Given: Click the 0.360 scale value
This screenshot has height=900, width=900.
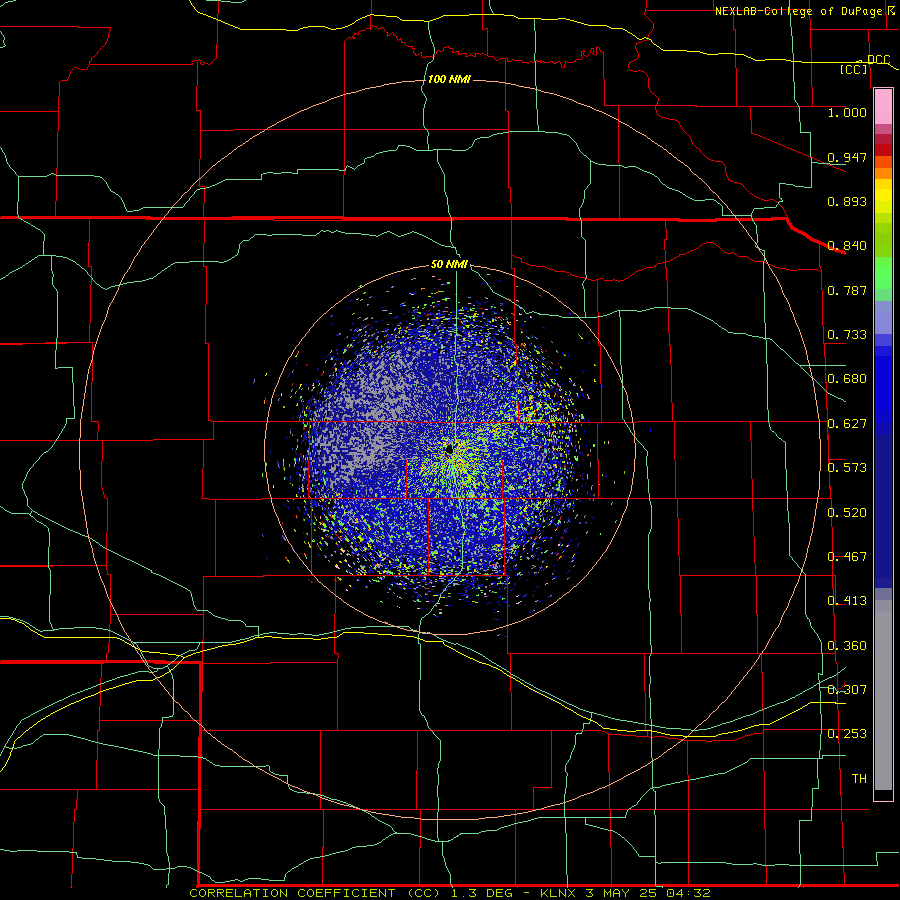Looking at the screenshot, I should click(x=847, y=646).
